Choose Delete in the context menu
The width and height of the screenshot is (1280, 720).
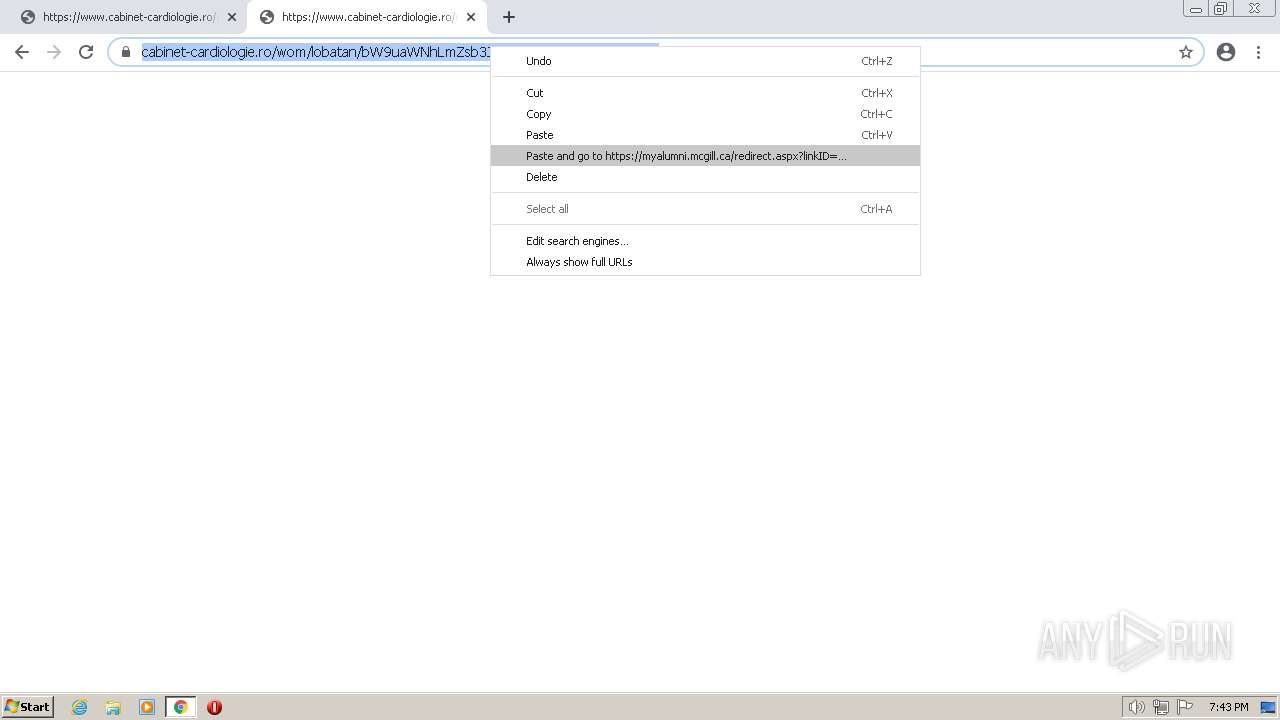coord(705,177)
